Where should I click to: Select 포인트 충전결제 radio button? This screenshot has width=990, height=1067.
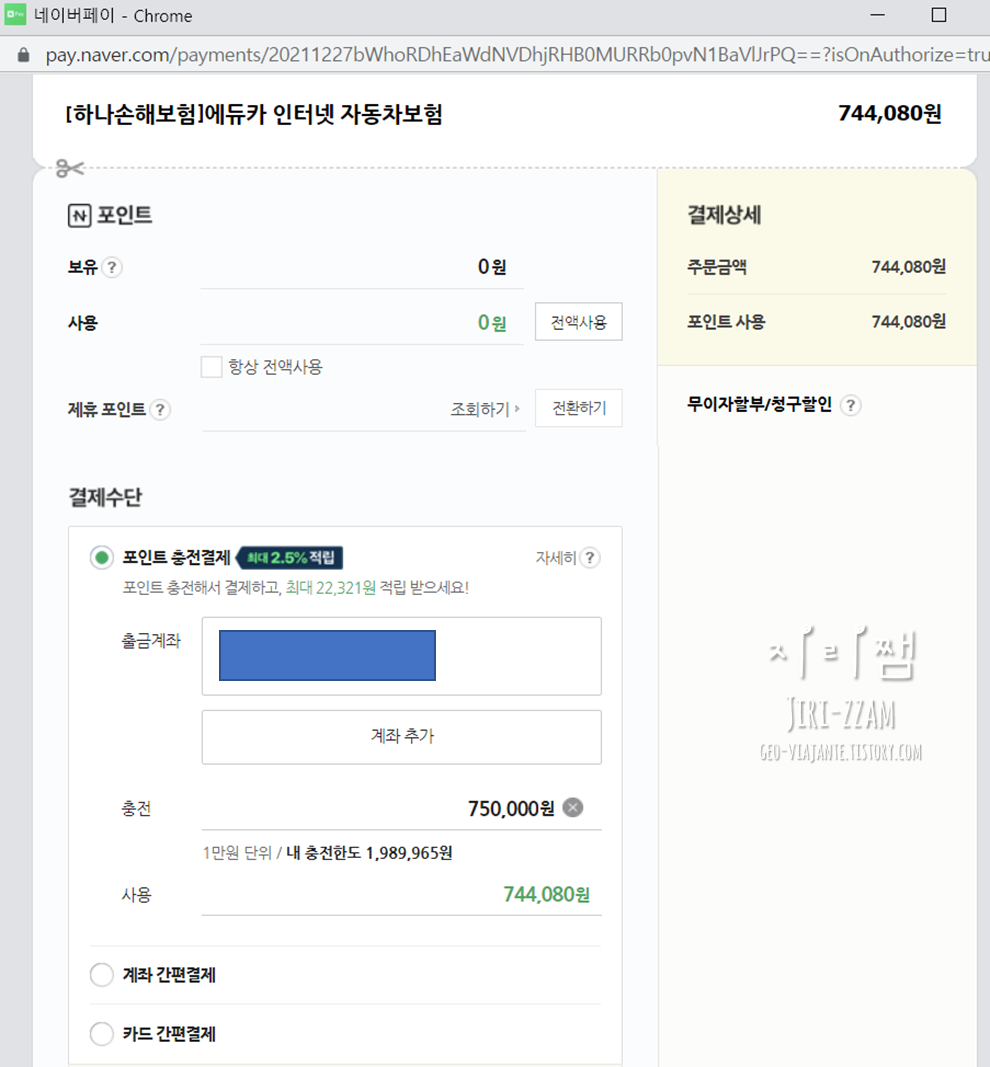pos(102,558)
